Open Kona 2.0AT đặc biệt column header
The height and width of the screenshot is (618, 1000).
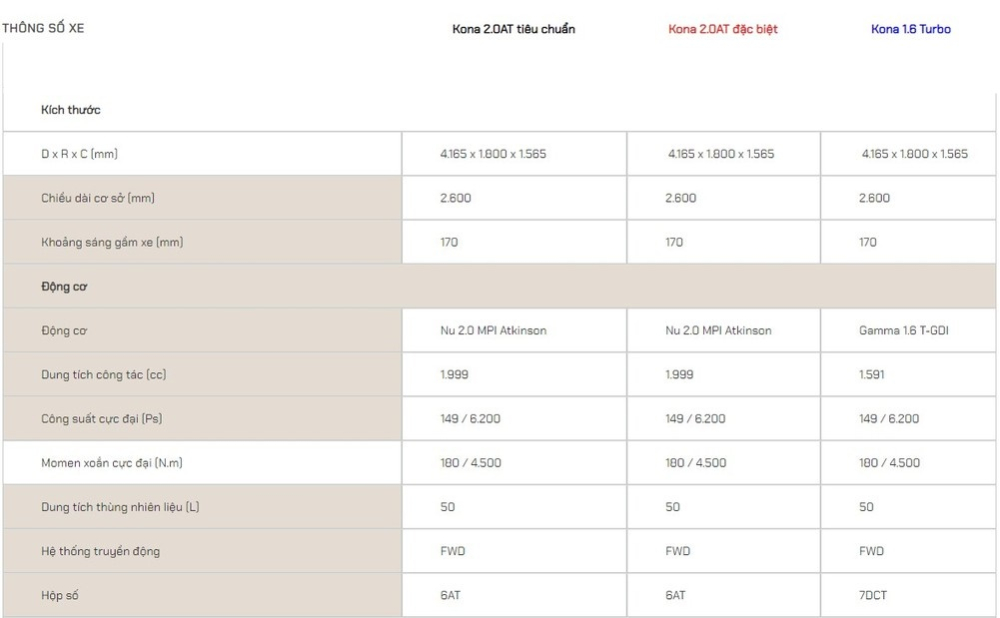[x=723, y=29]
